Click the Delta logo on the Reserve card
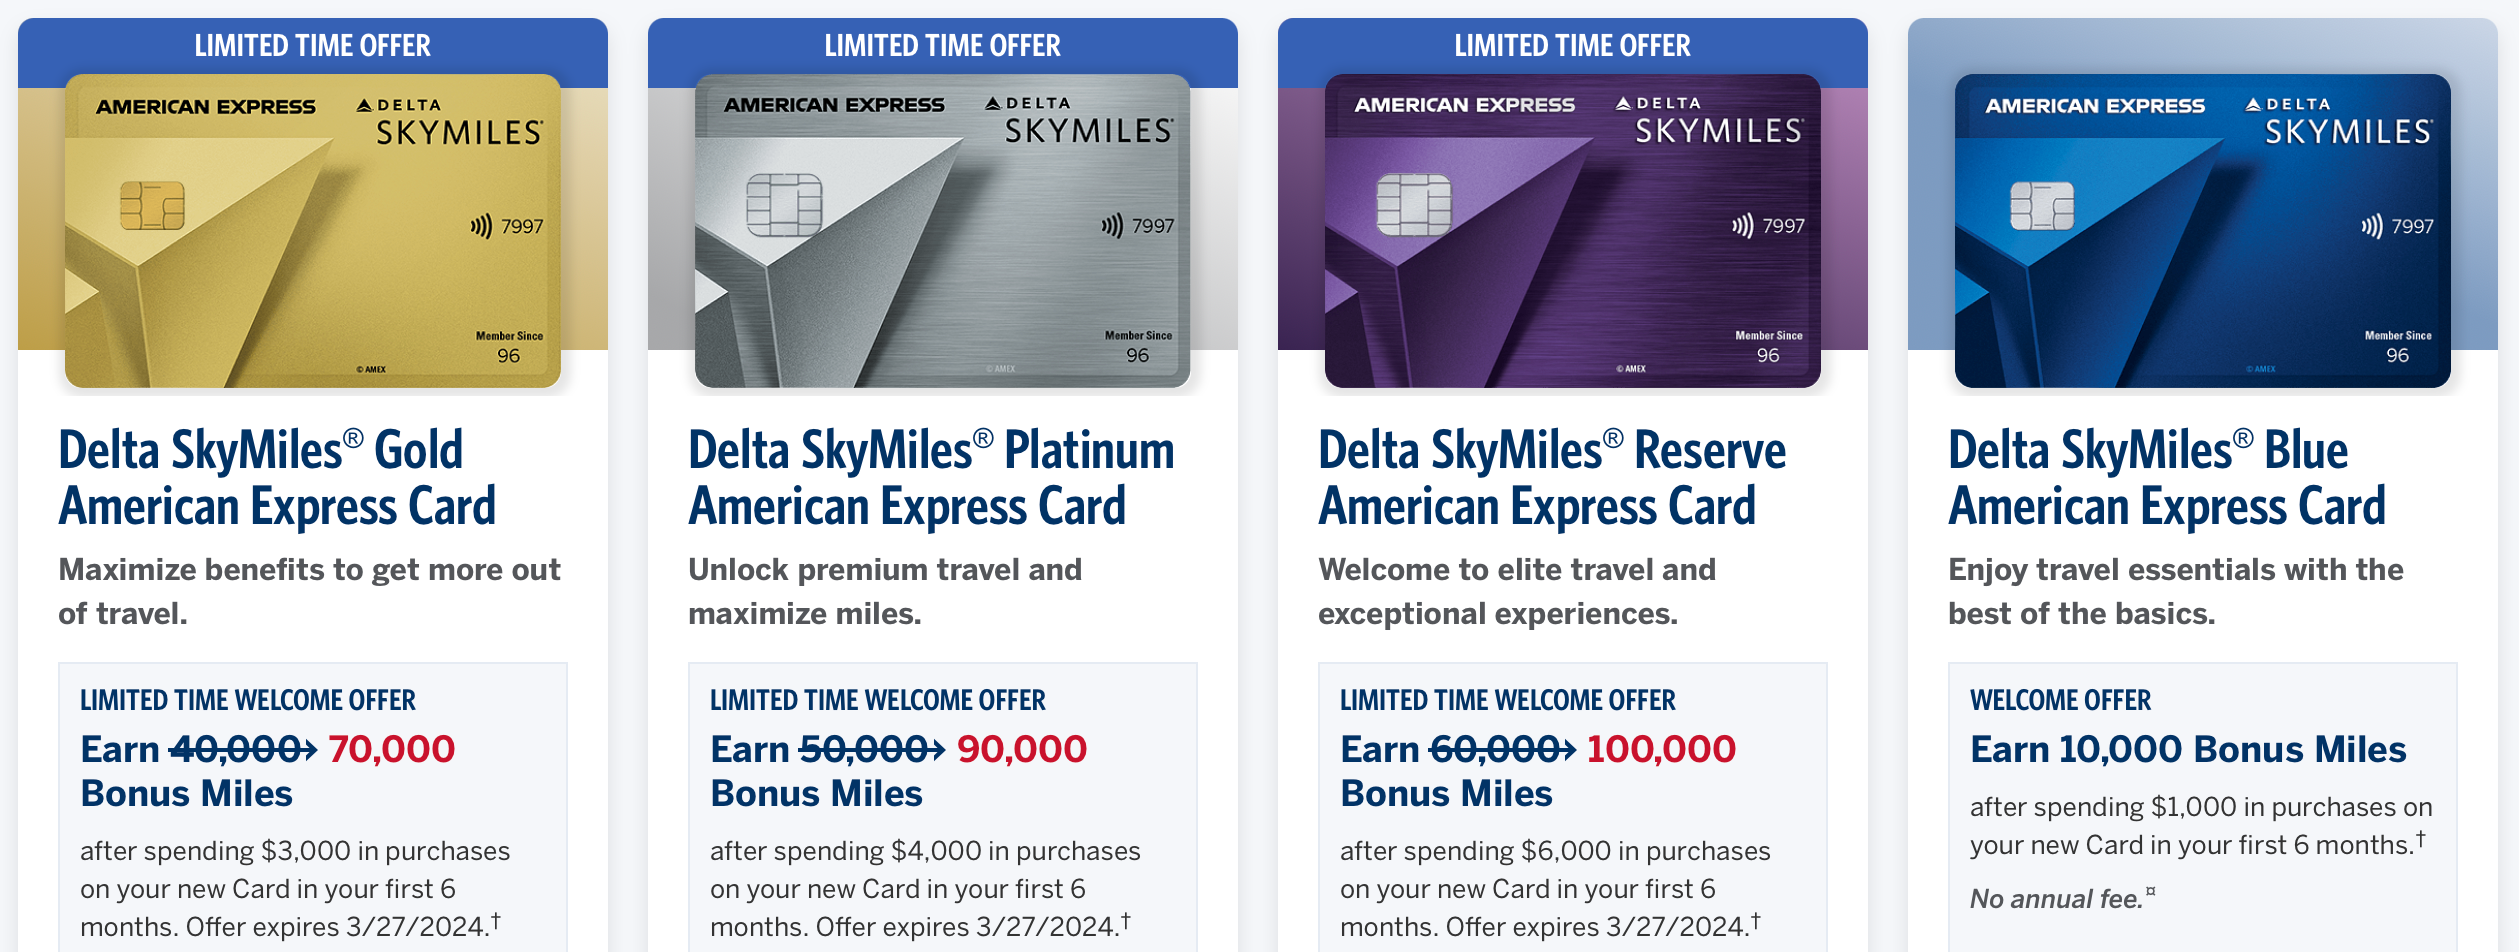The height and width of the screenshot is (952, 2519). pyautogui.click(x=1624, y=103)
